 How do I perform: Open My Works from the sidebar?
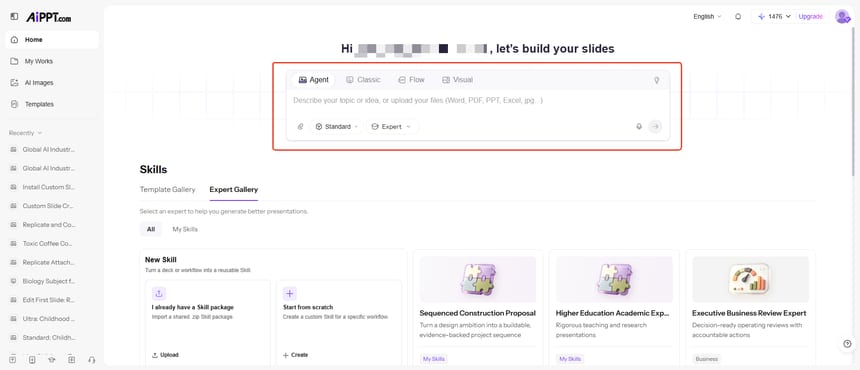pos(52,61)
